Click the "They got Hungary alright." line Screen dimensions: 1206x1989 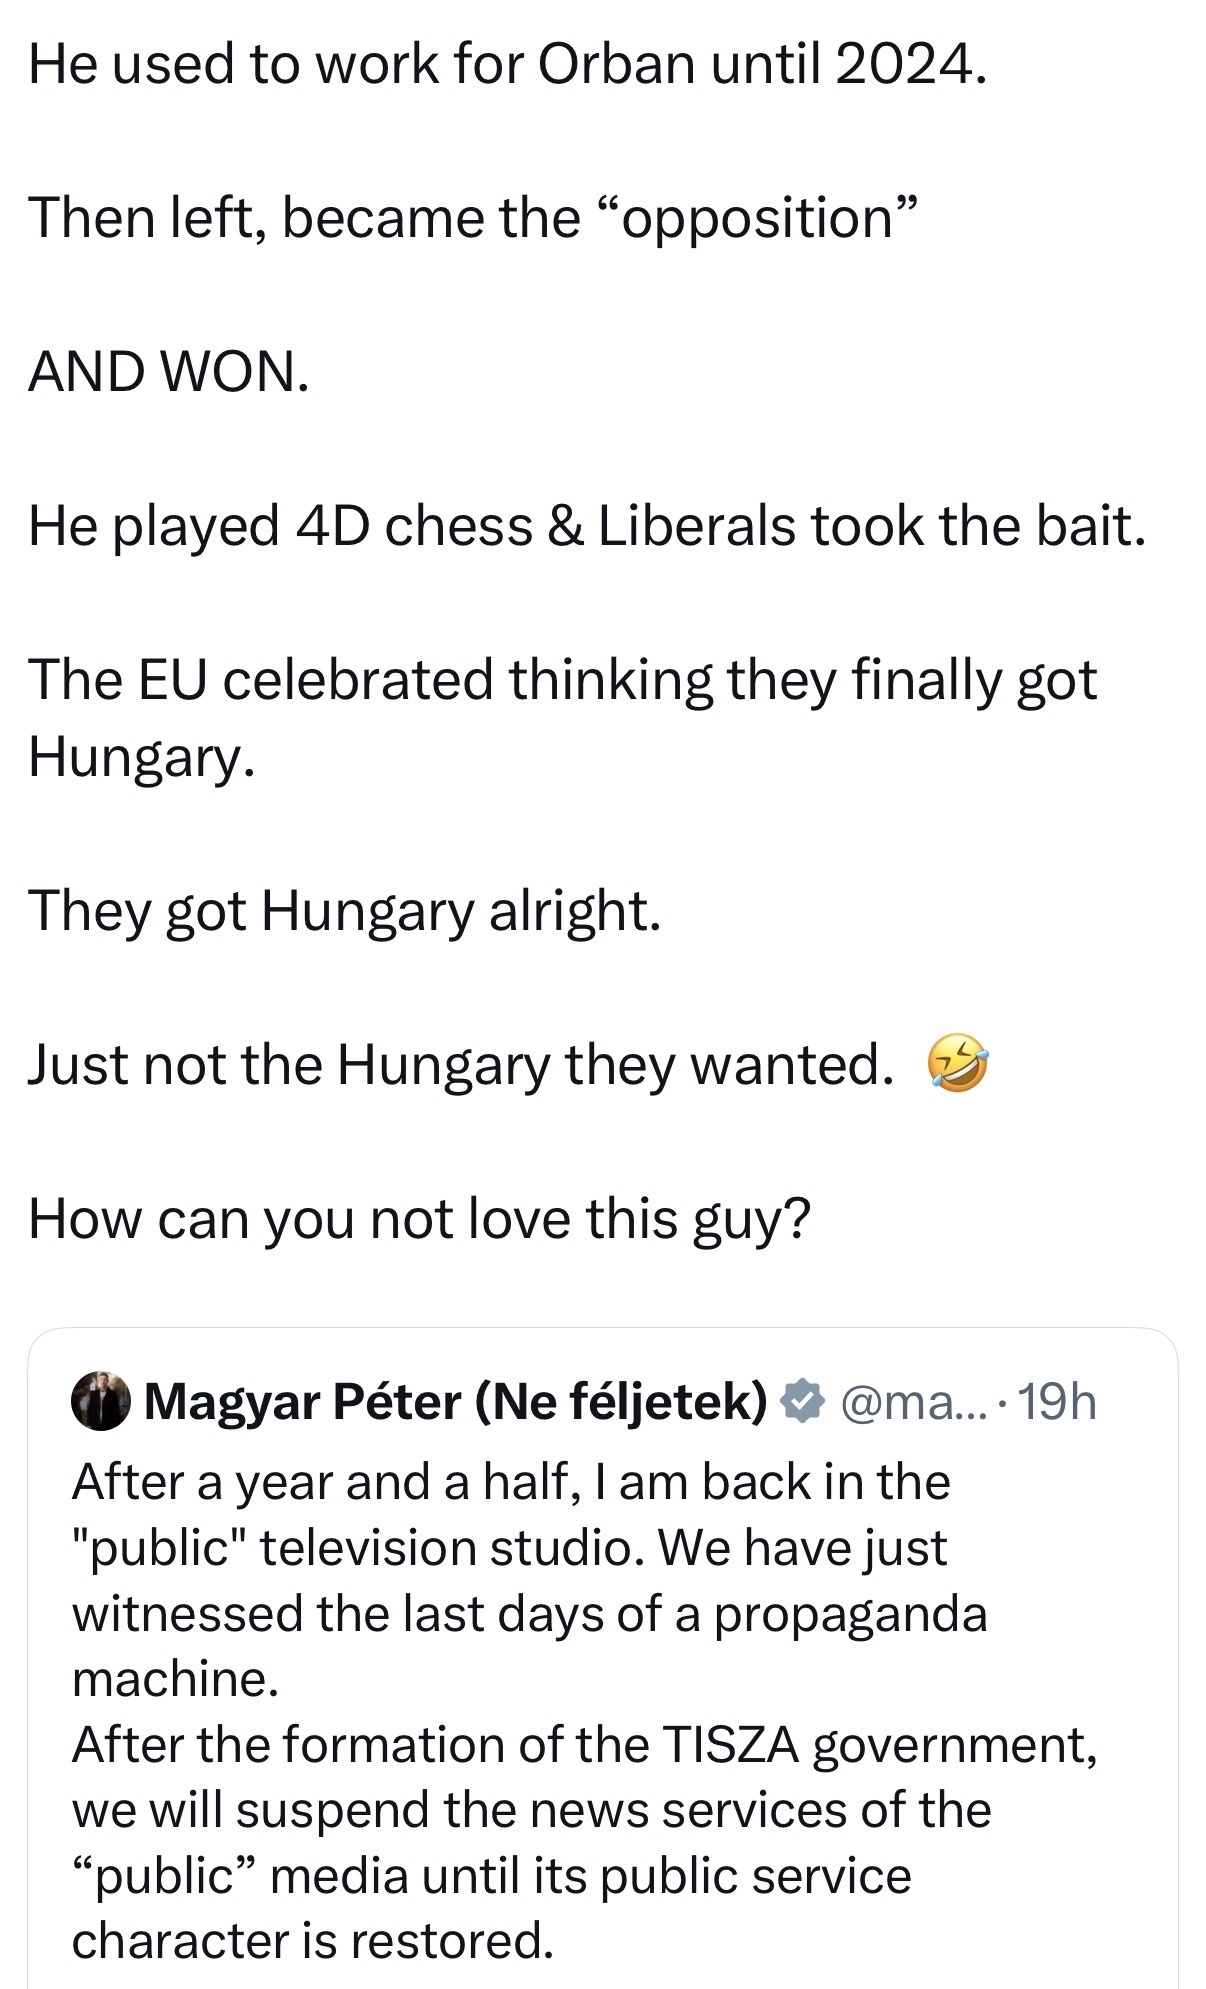(x=345, y=910)
